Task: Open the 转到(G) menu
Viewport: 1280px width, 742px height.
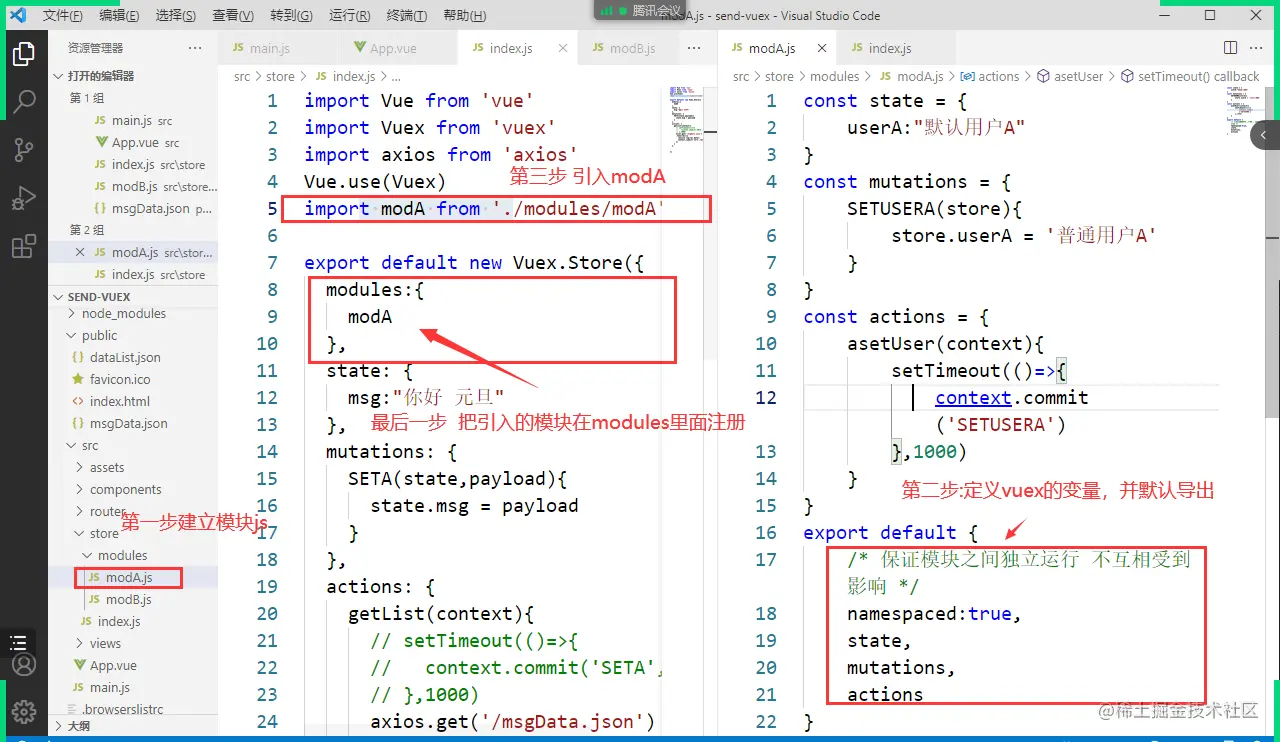Action: pyautogui.click(x=291, y=16)
